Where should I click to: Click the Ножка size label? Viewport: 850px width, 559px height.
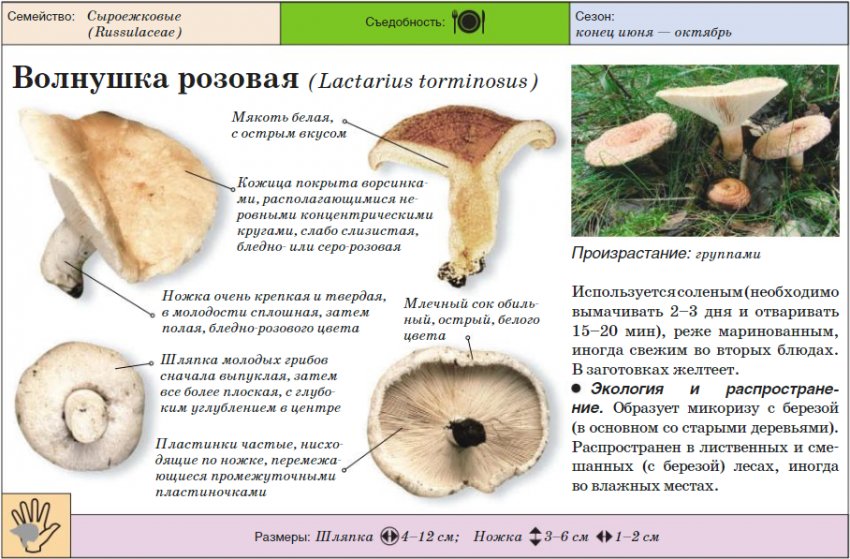pos(497,537)
